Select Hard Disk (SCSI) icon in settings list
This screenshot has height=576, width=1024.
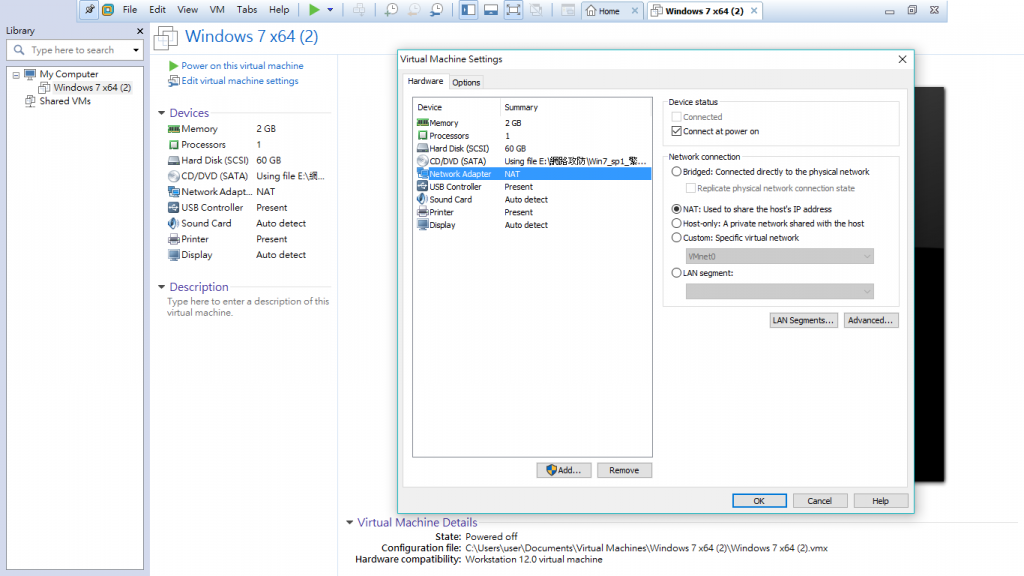tap(423, 148)
